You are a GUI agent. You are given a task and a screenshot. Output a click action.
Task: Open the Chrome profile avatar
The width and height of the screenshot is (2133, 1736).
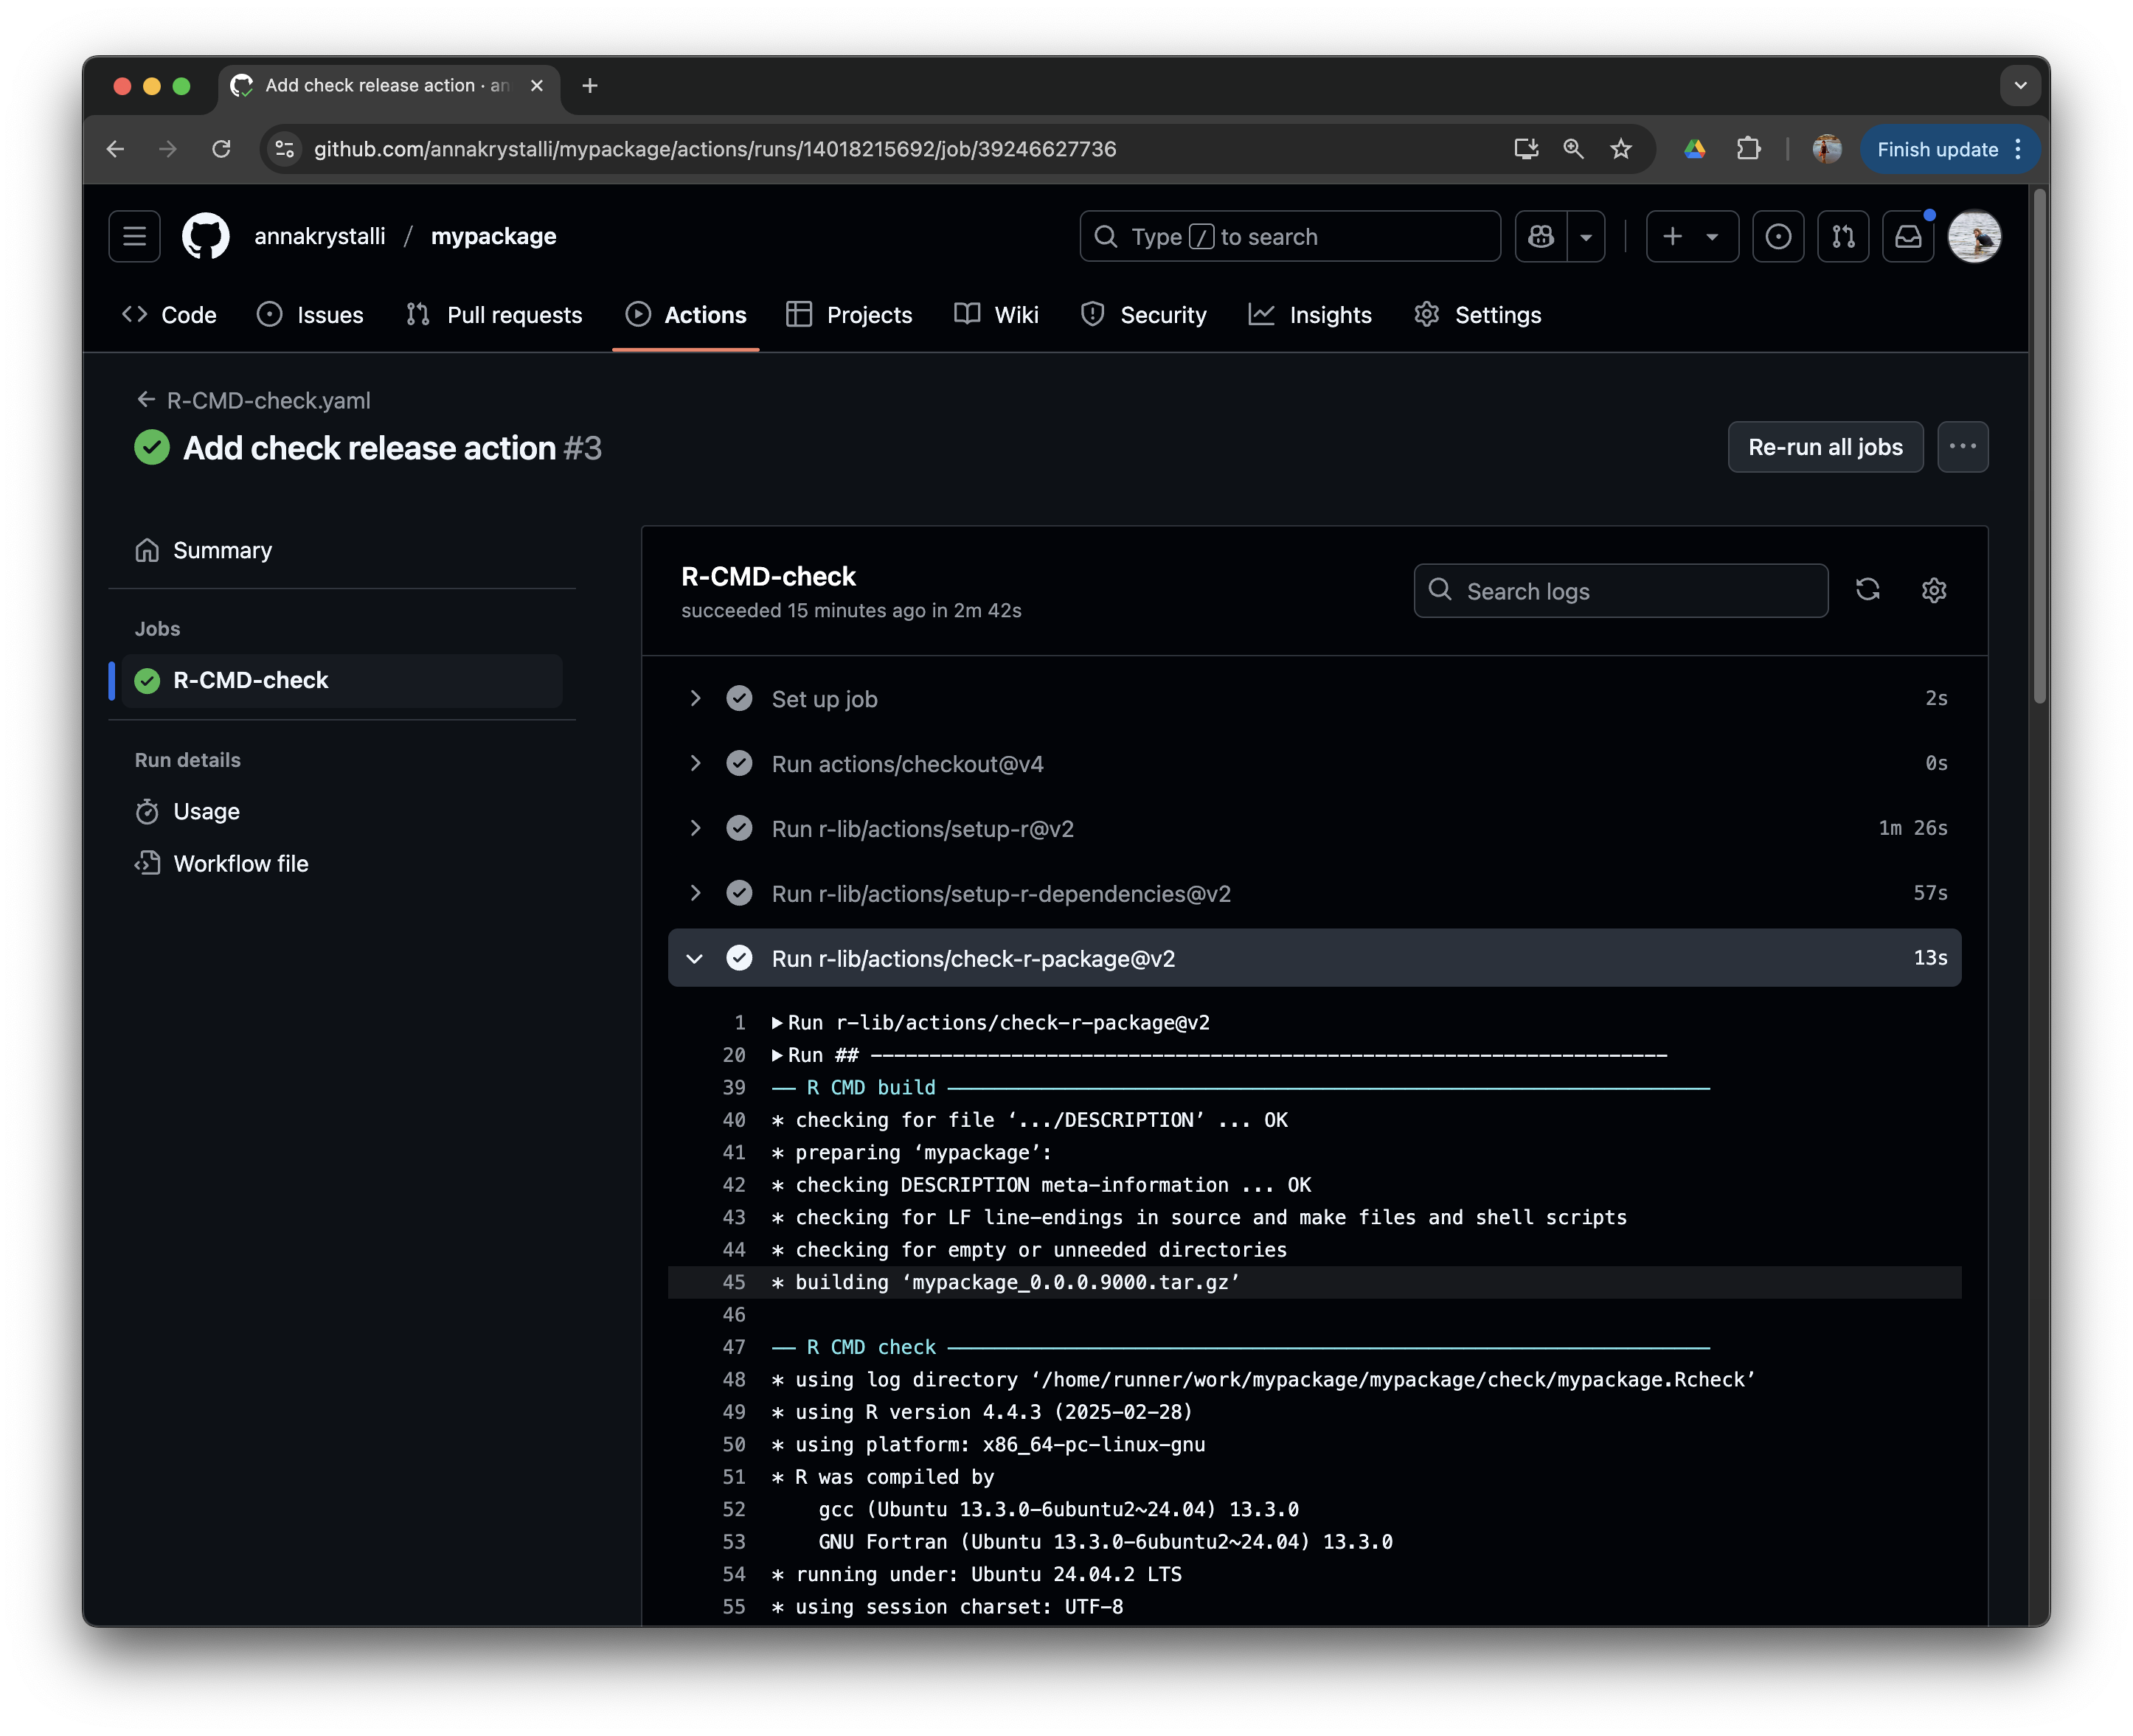1827,149
